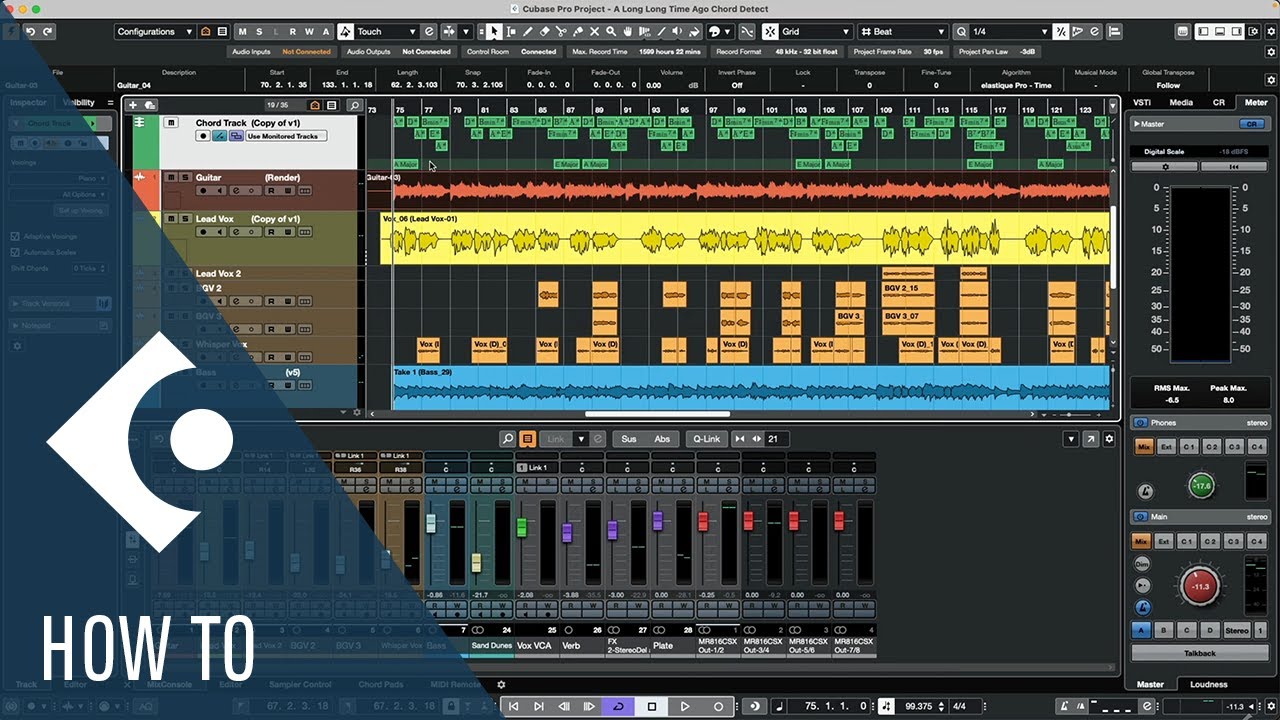Mute the Guitar track
This screenshot has height=720, width=1280.
171,177
